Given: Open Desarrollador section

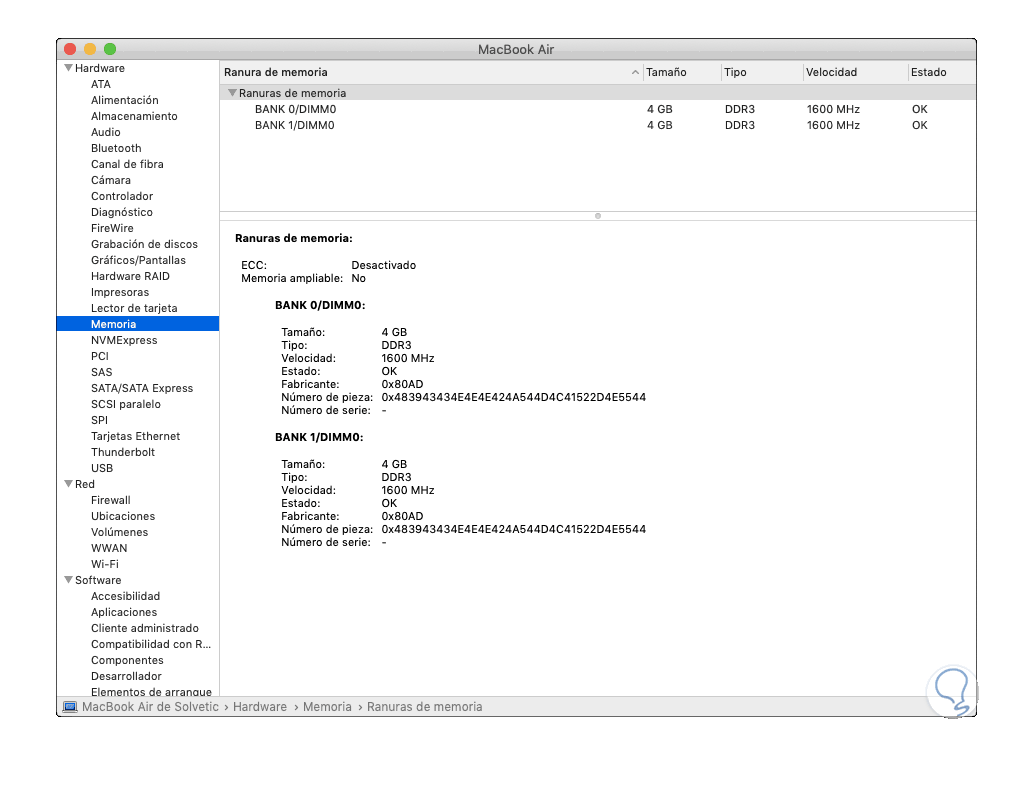Looking at the screenshot, I should pyautogui.click(x=126, y=676).
